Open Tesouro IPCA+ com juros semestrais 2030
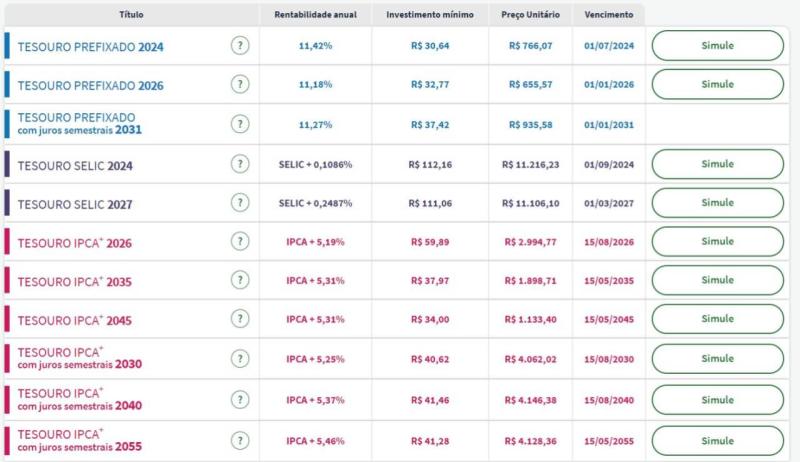The width and height of the screenshot is (800, 462). pos(80,358)
